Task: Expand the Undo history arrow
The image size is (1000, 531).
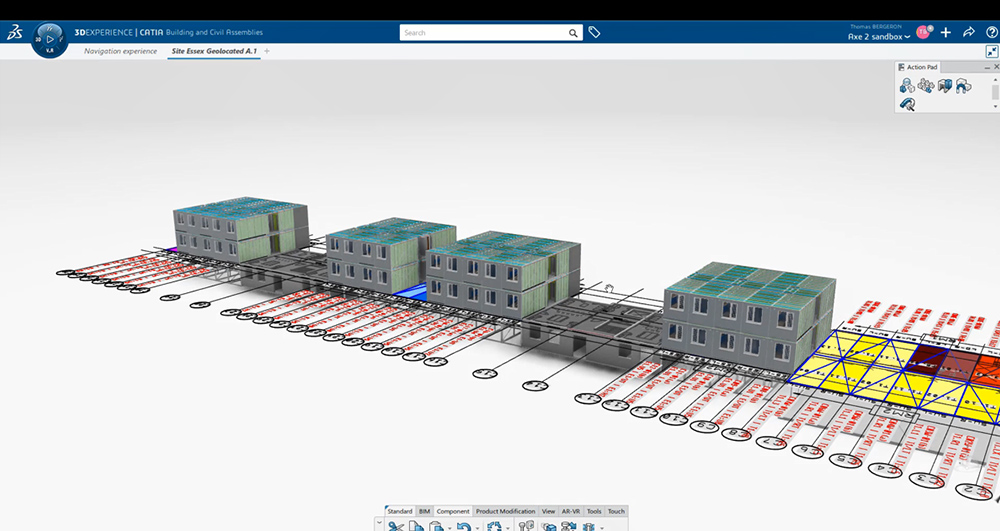Action: tap(478, 528)
